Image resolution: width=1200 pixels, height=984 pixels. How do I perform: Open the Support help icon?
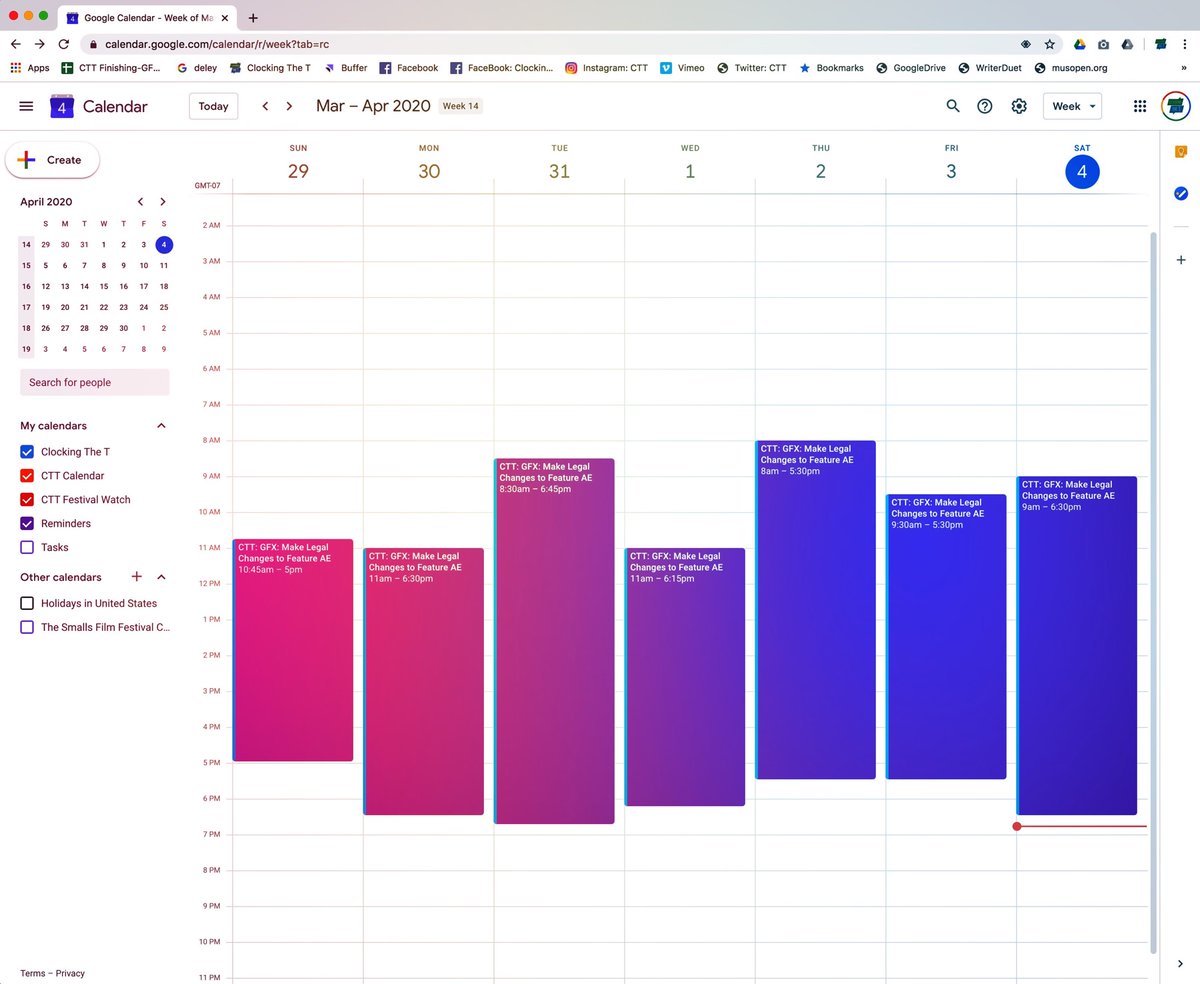pyautogui.click(x=985, y=106)
